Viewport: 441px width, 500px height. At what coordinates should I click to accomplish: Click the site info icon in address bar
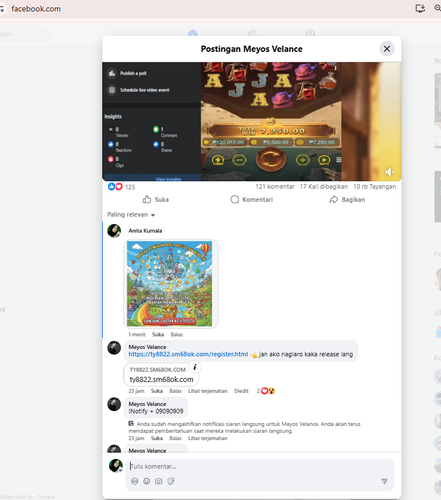tap(2, 9)
